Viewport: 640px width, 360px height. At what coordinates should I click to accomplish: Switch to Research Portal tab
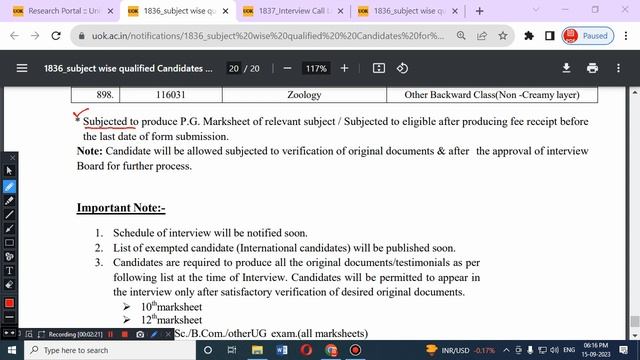click(x=62, y=11)
